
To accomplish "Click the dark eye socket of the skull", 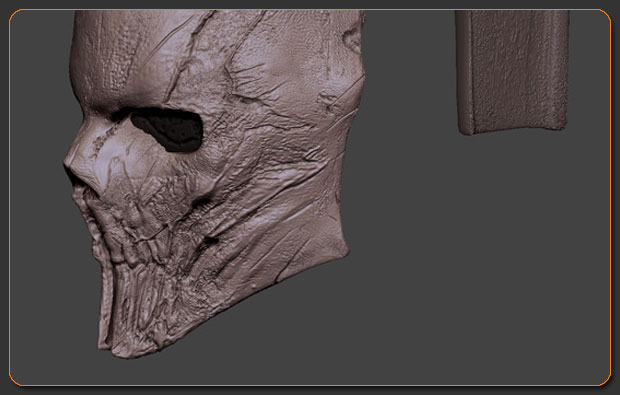I will 168,129.
